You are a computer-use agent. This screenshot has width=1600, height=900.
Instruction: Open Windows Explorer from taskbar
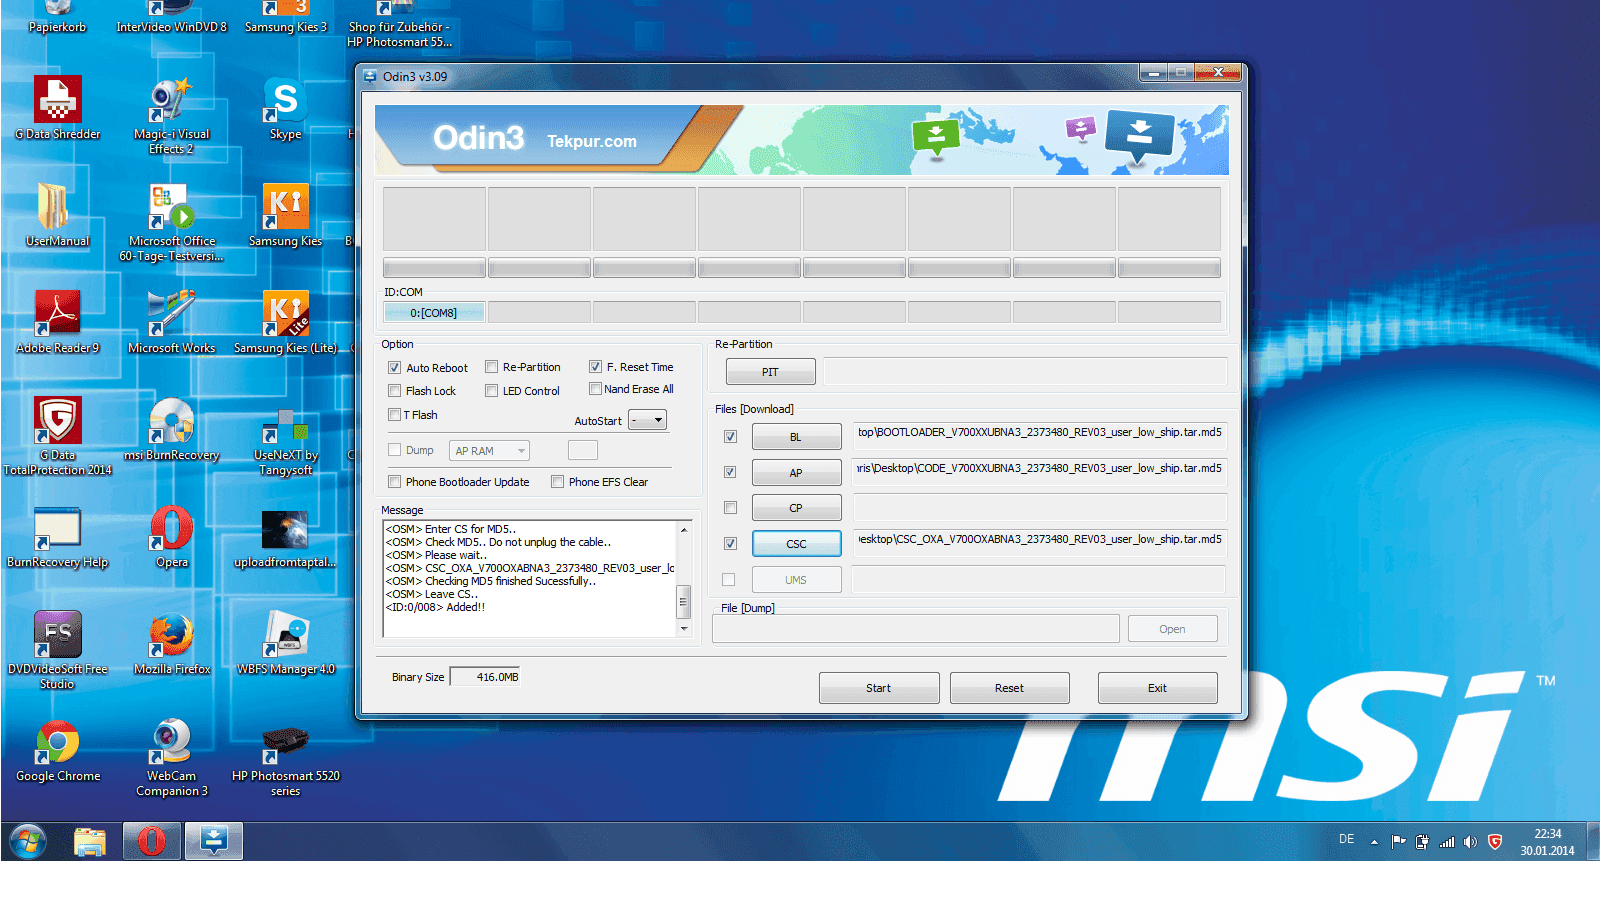tap(90, 841)
